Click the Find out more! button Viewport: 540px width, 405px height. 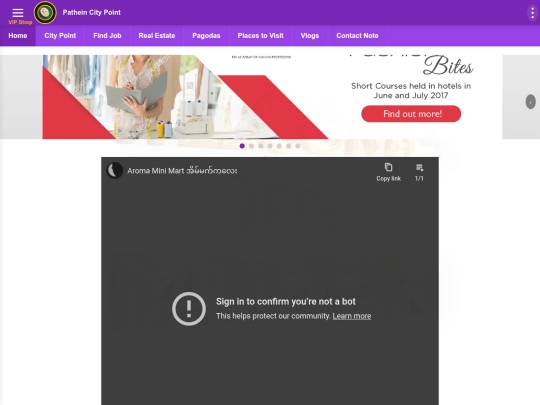coord(411,114)
